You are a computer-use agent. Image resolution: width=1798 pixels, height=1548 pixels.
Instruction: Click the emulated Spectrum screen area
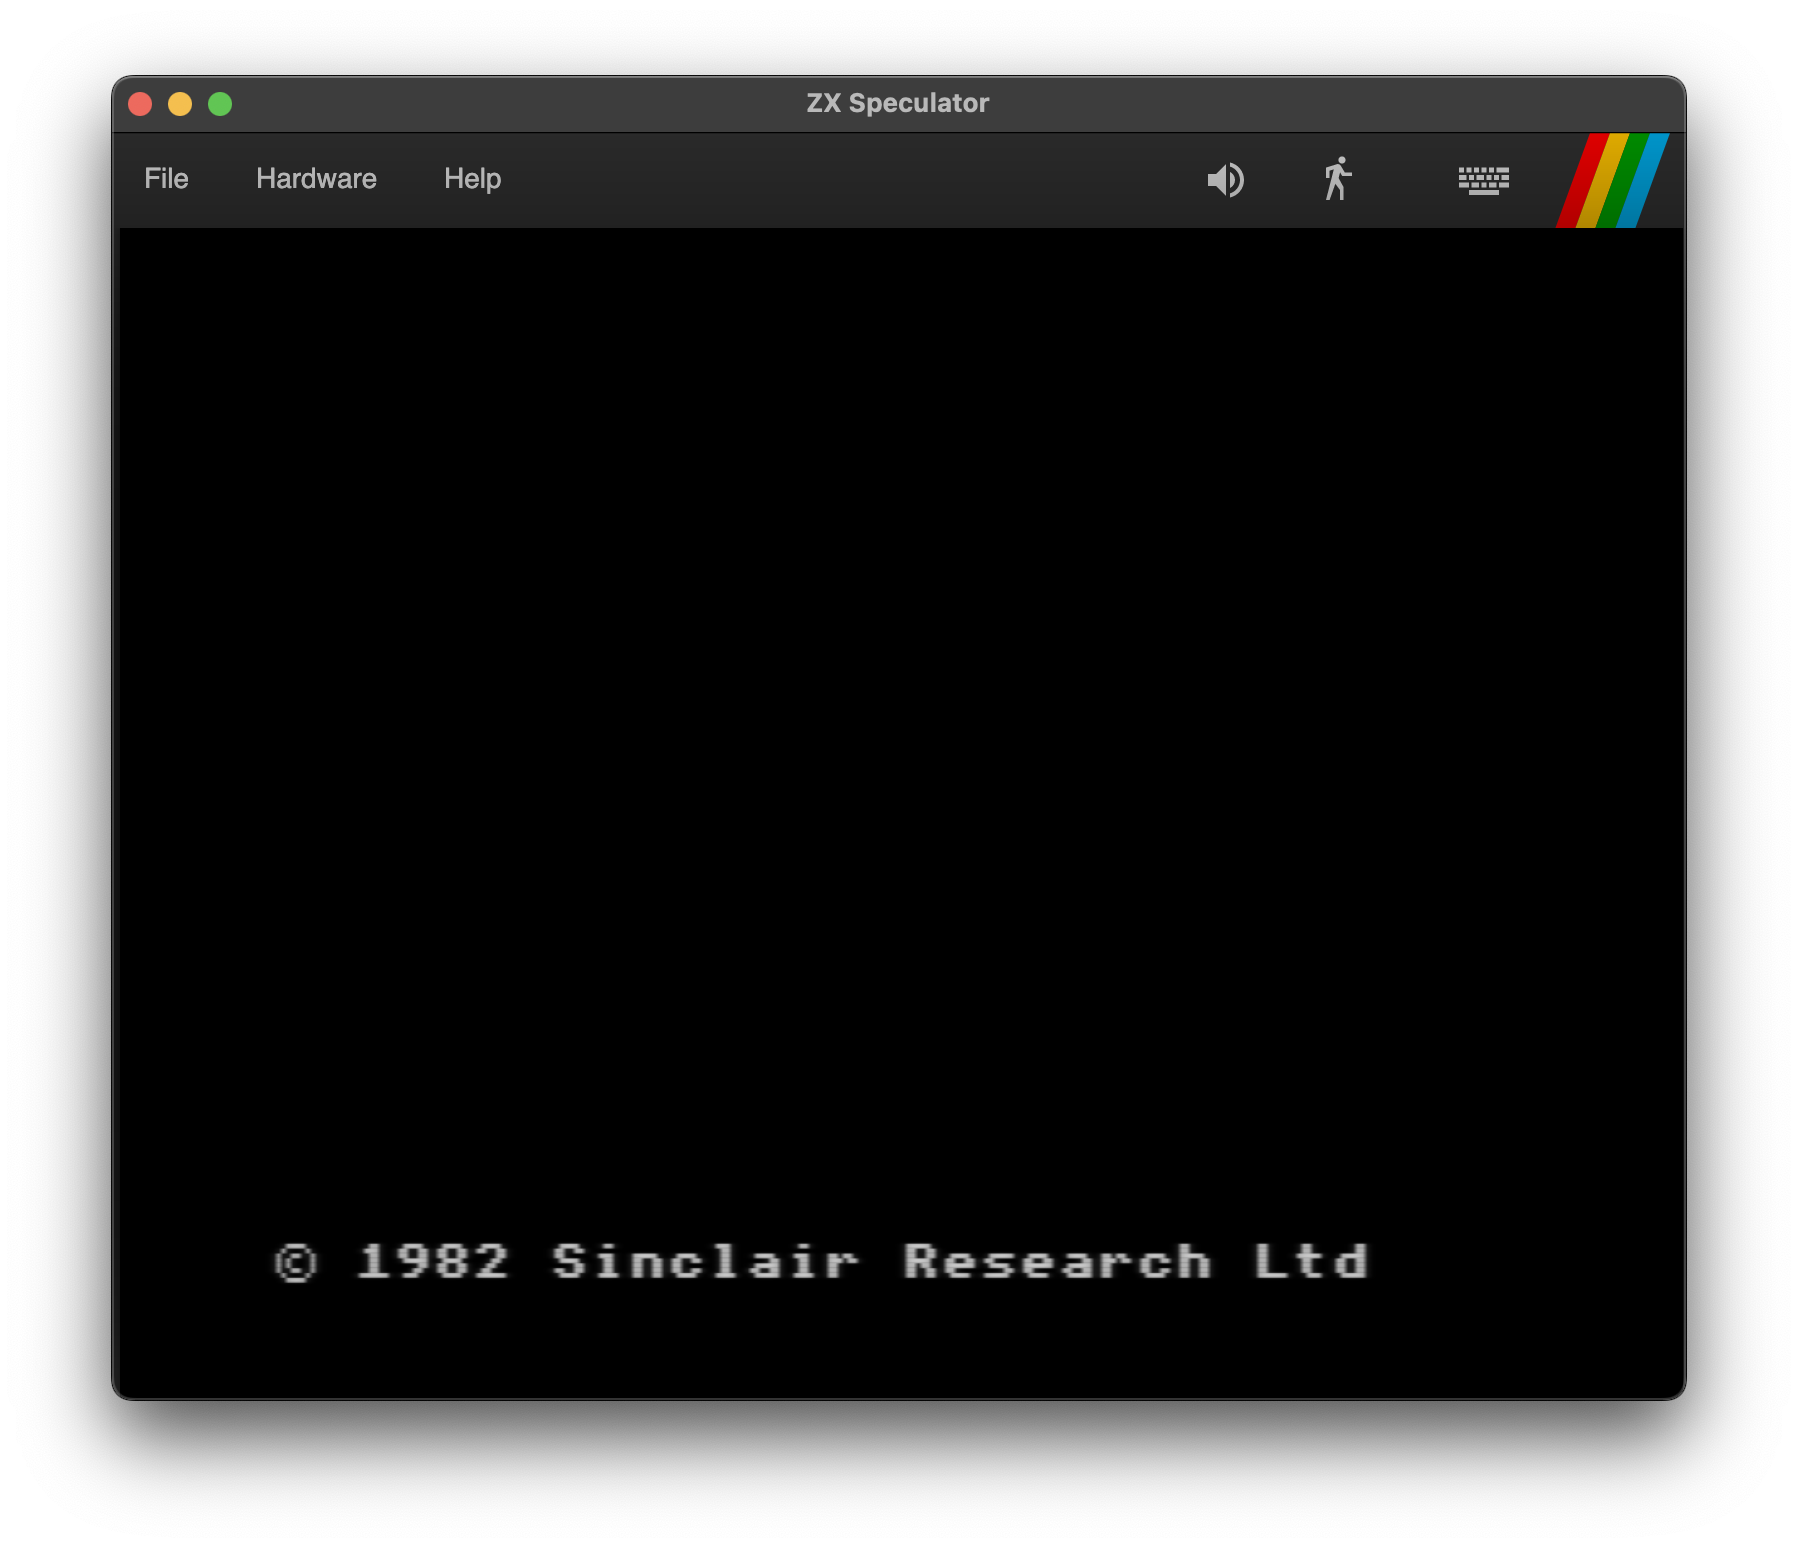[901, 812]
